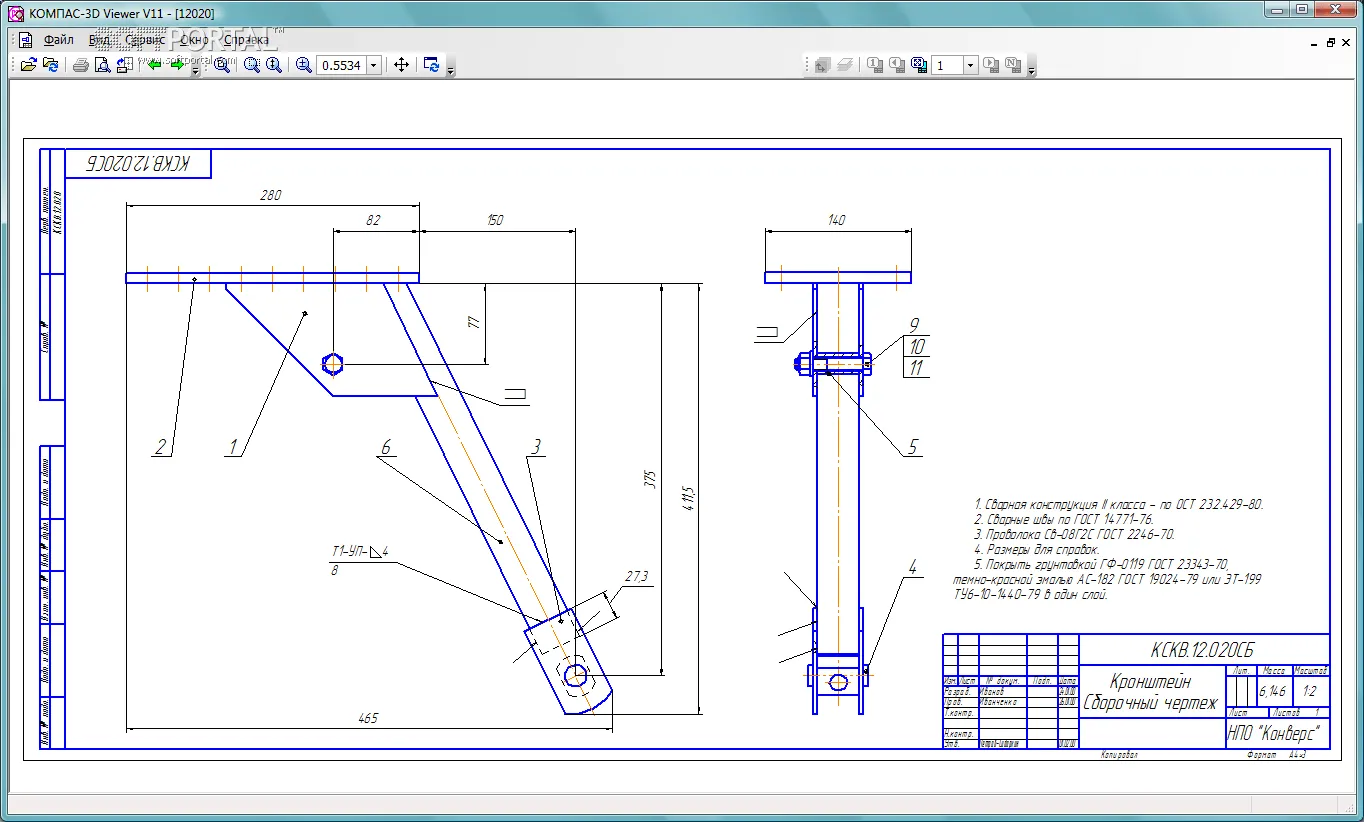The width and height of the screenshot is (1364, 822).
Task: Click the Print icon
Action: coord(81,65)
